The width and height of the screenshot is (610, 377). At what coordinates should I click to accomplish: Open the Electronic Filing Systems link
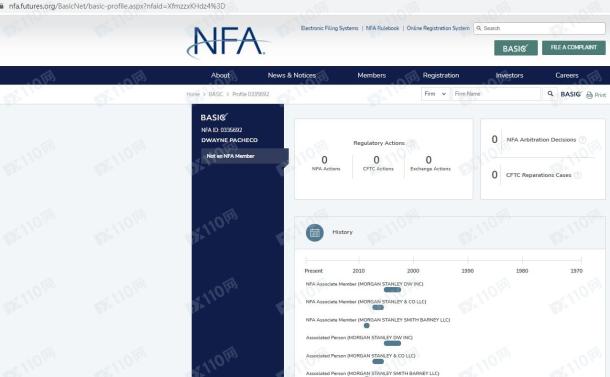click(330, 28)
